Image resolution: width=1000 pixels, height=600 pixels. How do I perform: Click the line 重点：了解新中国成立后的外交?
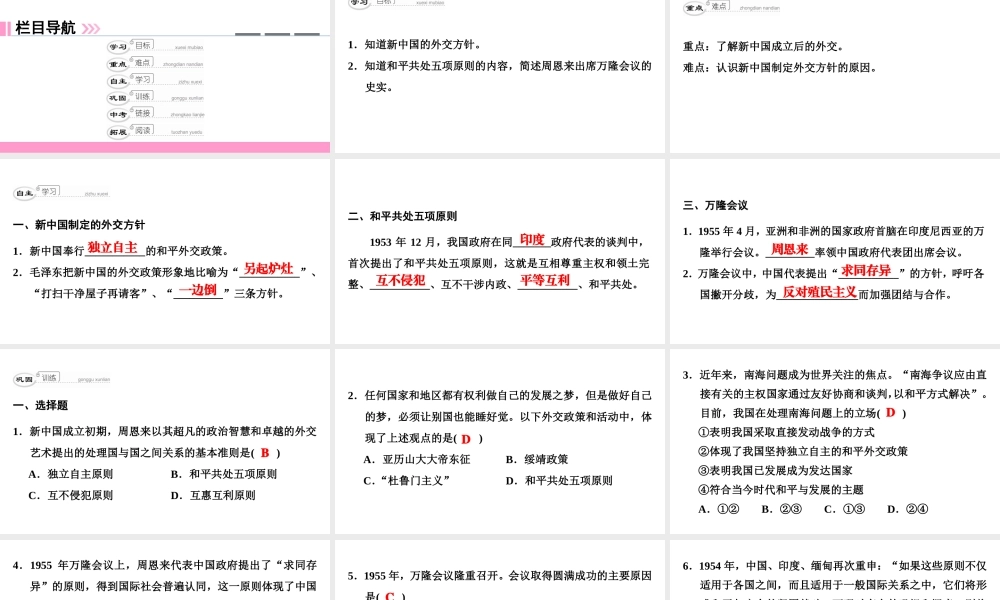point(763,47)
